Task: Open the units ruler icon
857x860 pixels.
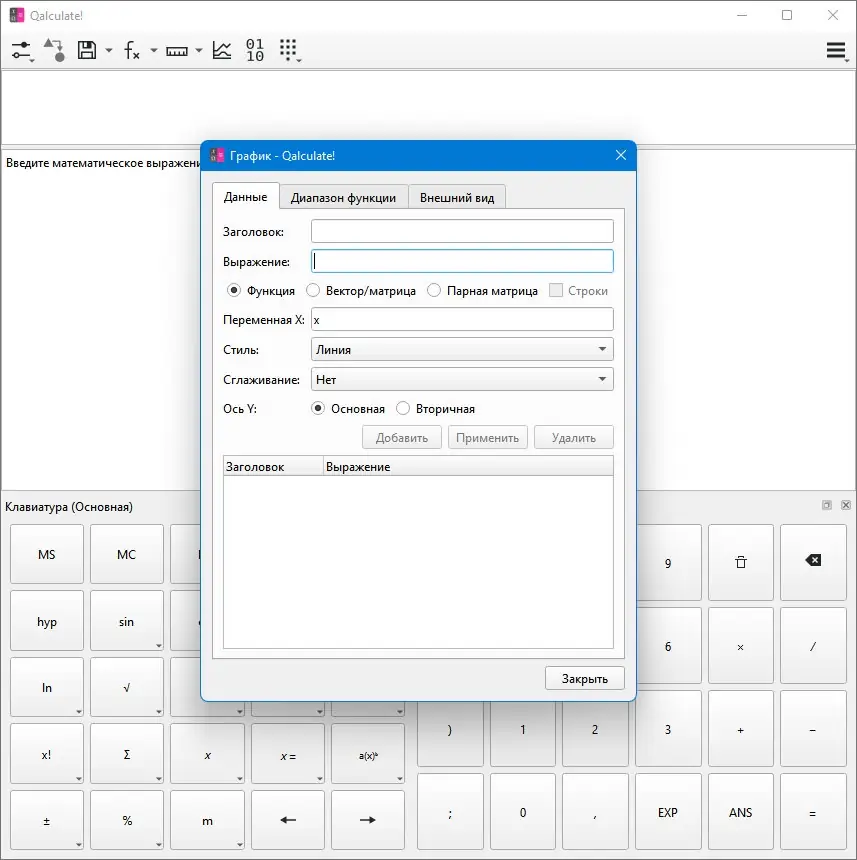Action: pos(177,51)
